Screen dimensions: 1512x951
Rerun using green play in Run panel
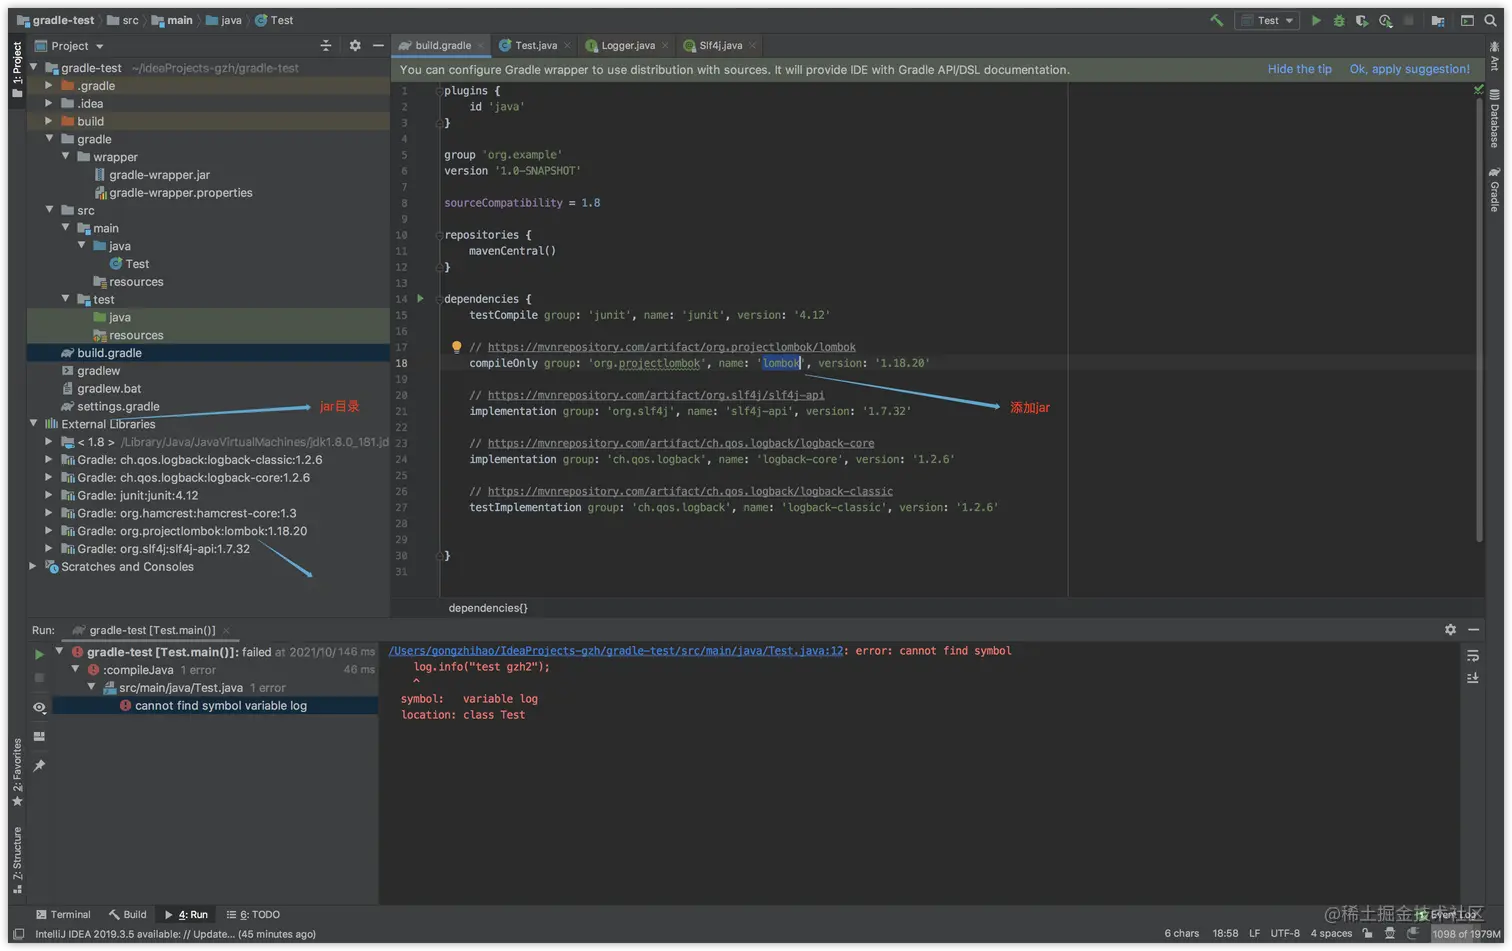click(39, 654)
